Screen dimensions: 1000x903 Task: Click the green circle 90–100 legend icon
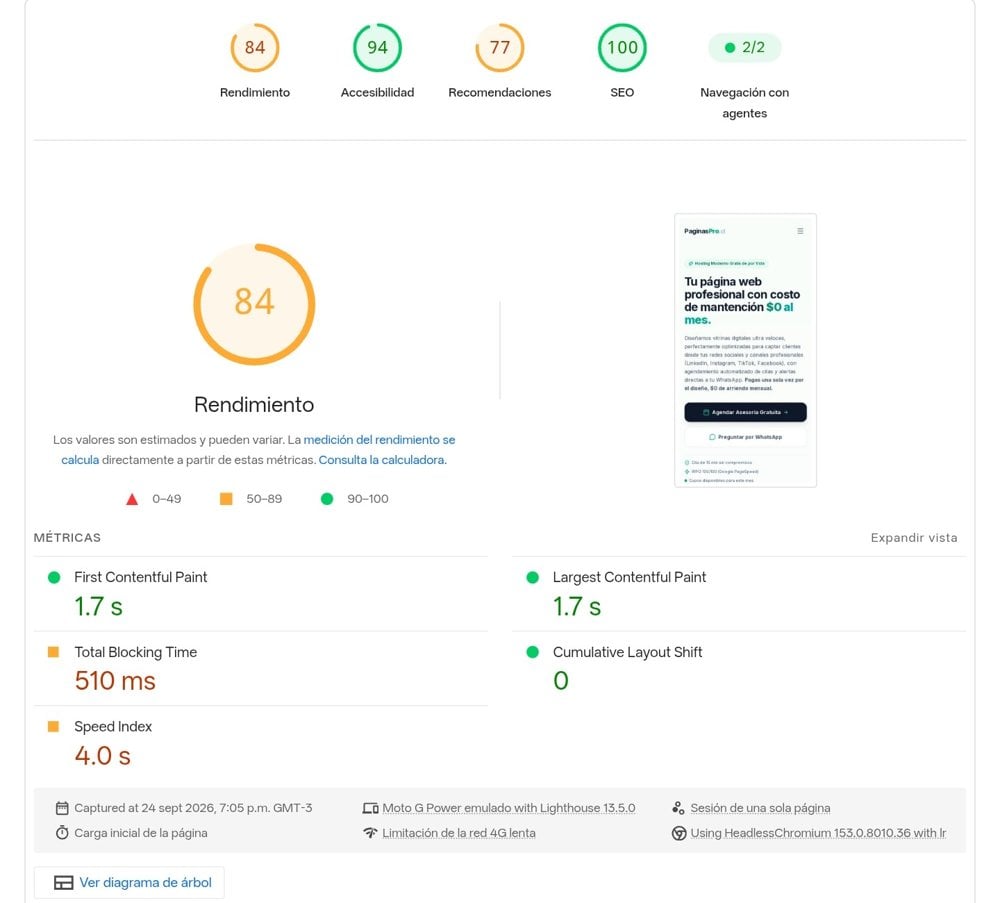click(x=327, y=499)
